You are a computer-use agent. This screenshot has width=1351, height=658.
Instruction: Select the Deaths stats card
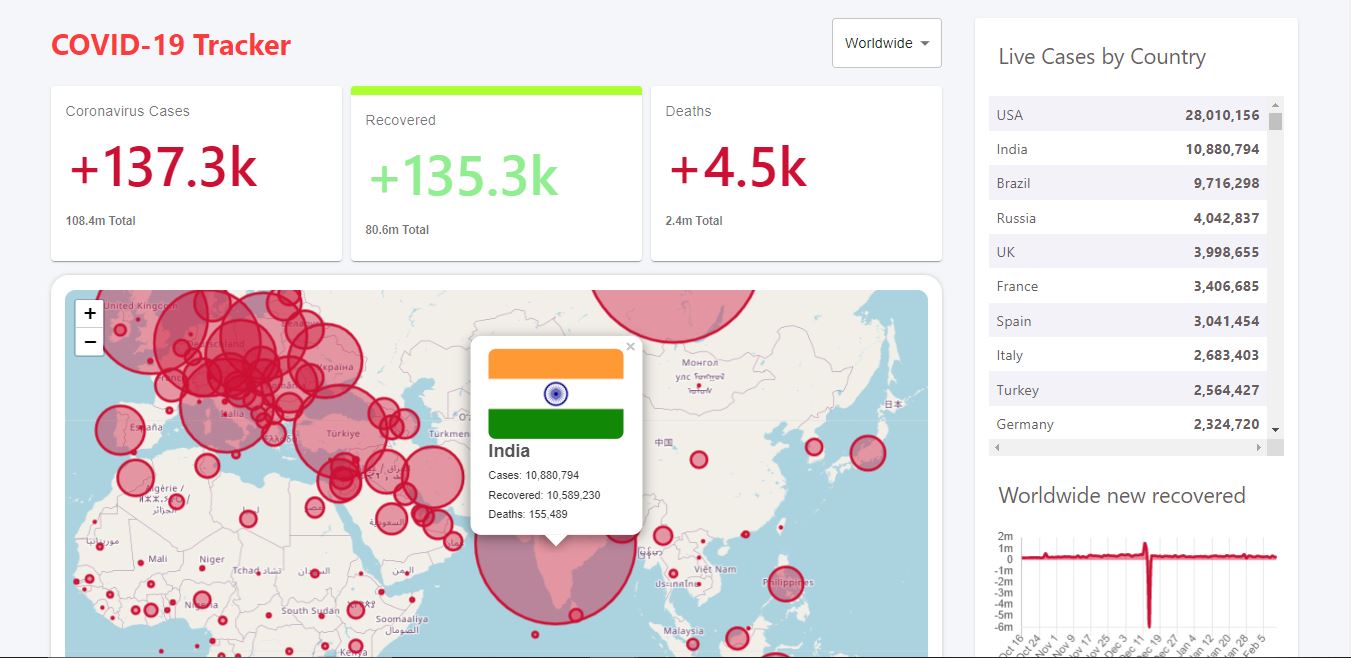coord(796,173)
